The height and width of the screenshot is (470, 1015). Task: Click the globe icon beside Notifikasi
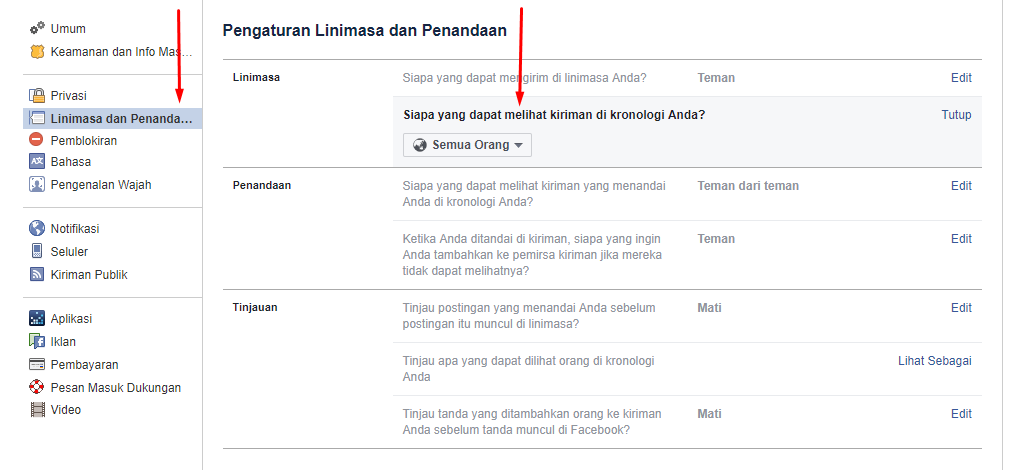point(38,229)
